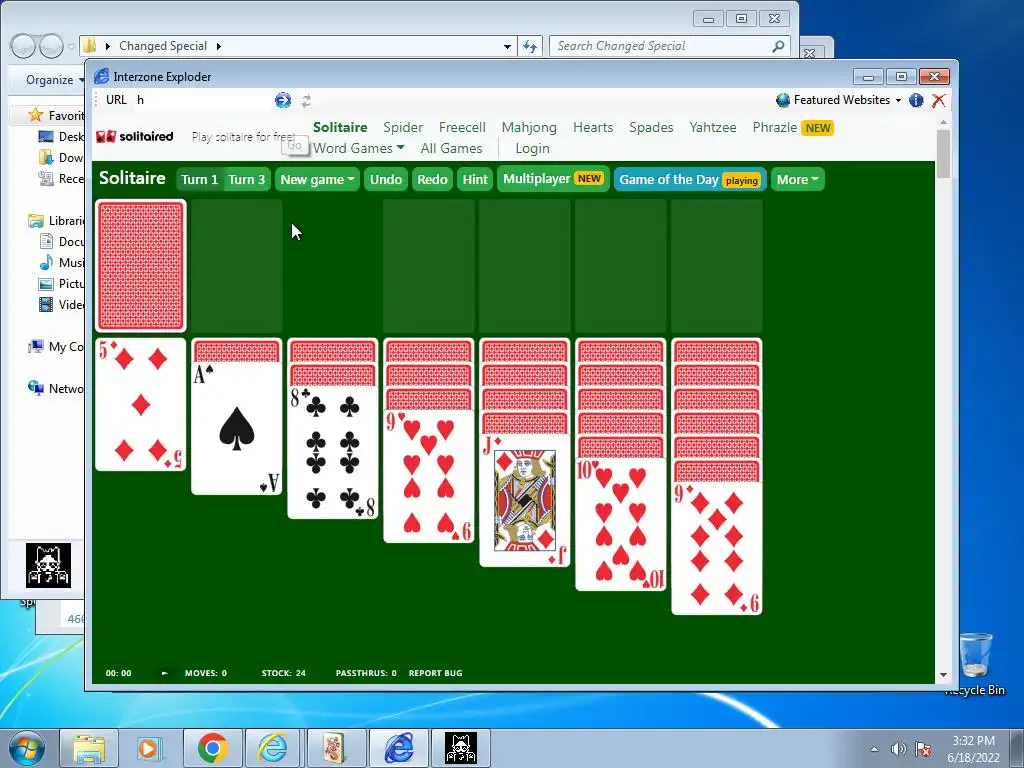Draw a card from the stock pile
Screen dimensions: 1024x768
pyautogui.click(x=141, y=266)
